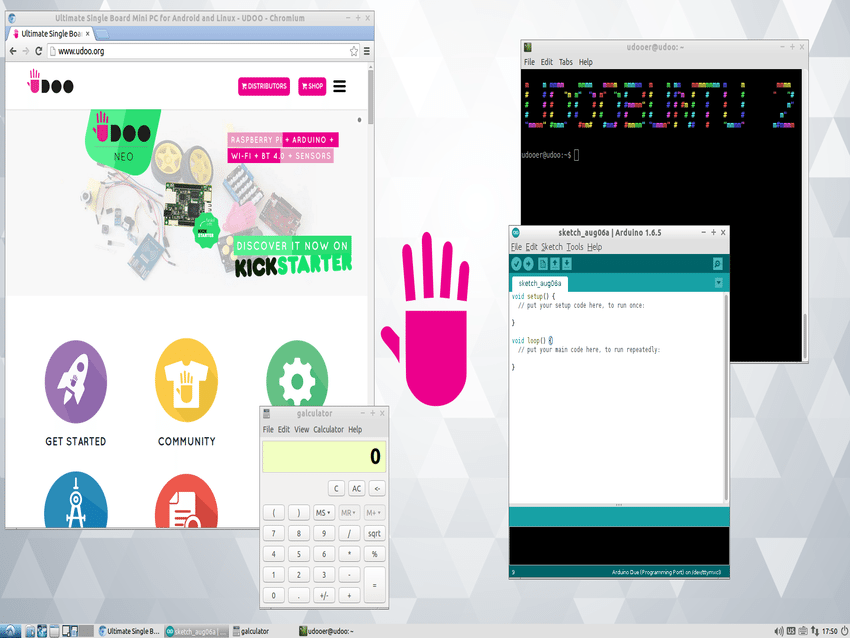Select the sketch_aug06a tab in Arduino

tap(539, 283)
